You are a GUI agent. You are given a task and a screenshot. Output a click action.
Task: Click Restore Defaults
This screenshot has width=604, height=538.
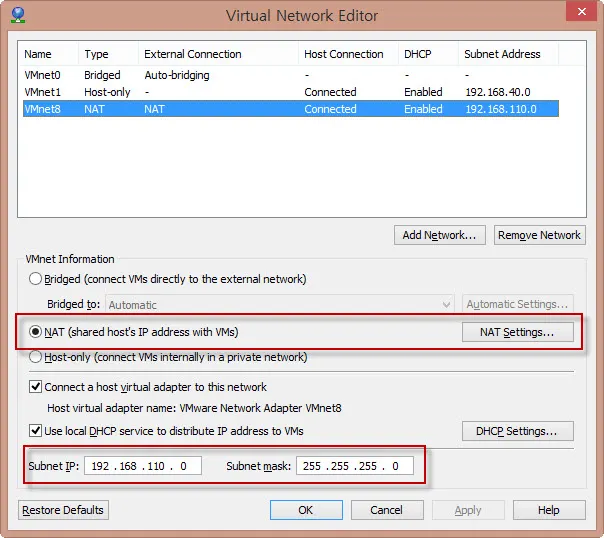63,510
